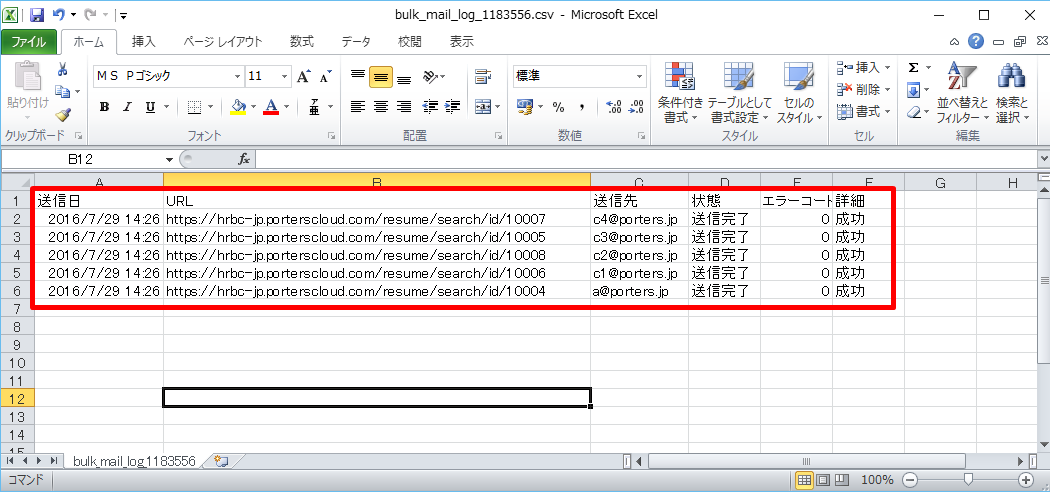Enable wrap text in cells
Screen dimensions: 1050x492
[x=482, y=76]
